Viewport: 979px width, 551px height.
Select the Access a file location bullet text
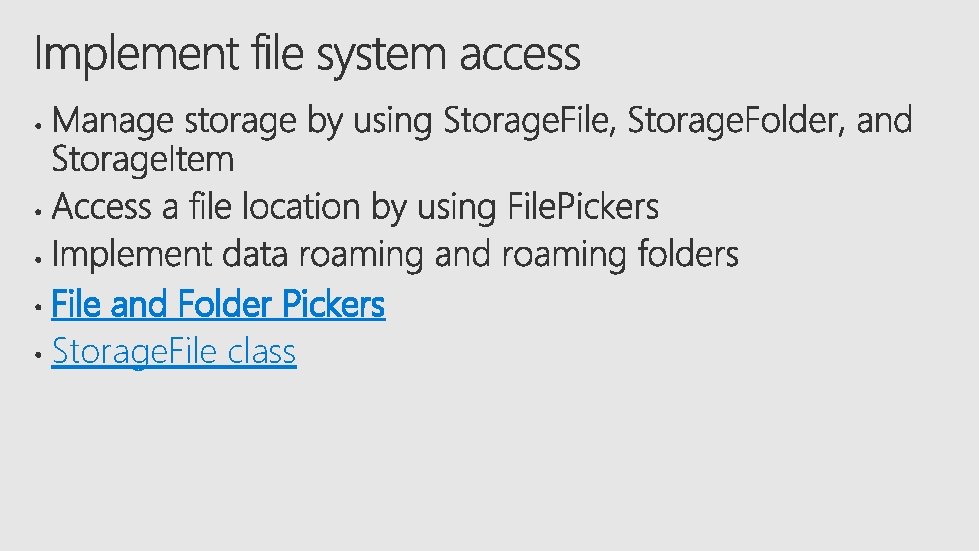click(355, 207)
